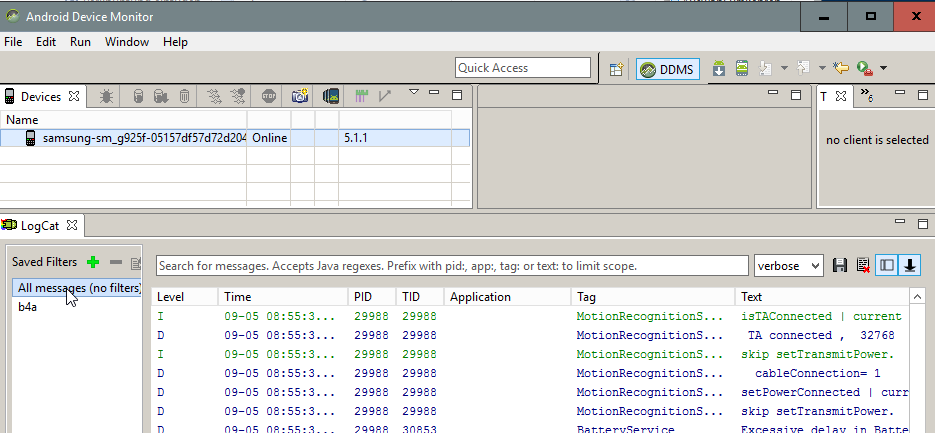935x433 pixels.
Task: Select All messages (no filters) filter
Action: click(77, 288)
